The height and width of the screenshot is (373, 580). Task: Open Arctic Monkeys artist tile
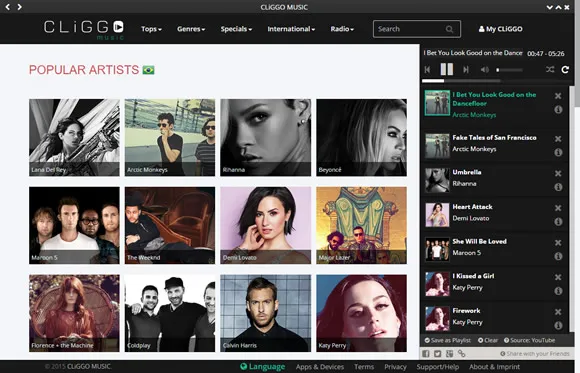[170, 137]
